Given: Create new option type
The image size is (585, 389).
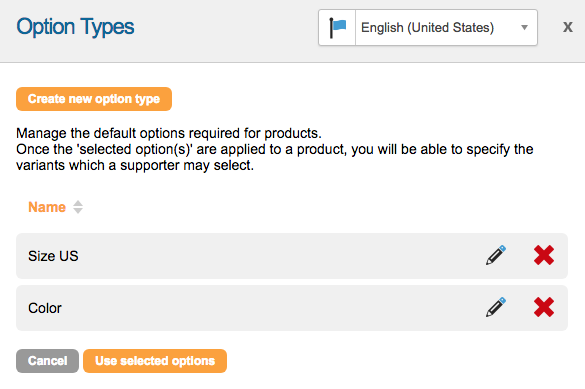Looking at the screenshot, I should click(94, 99).
